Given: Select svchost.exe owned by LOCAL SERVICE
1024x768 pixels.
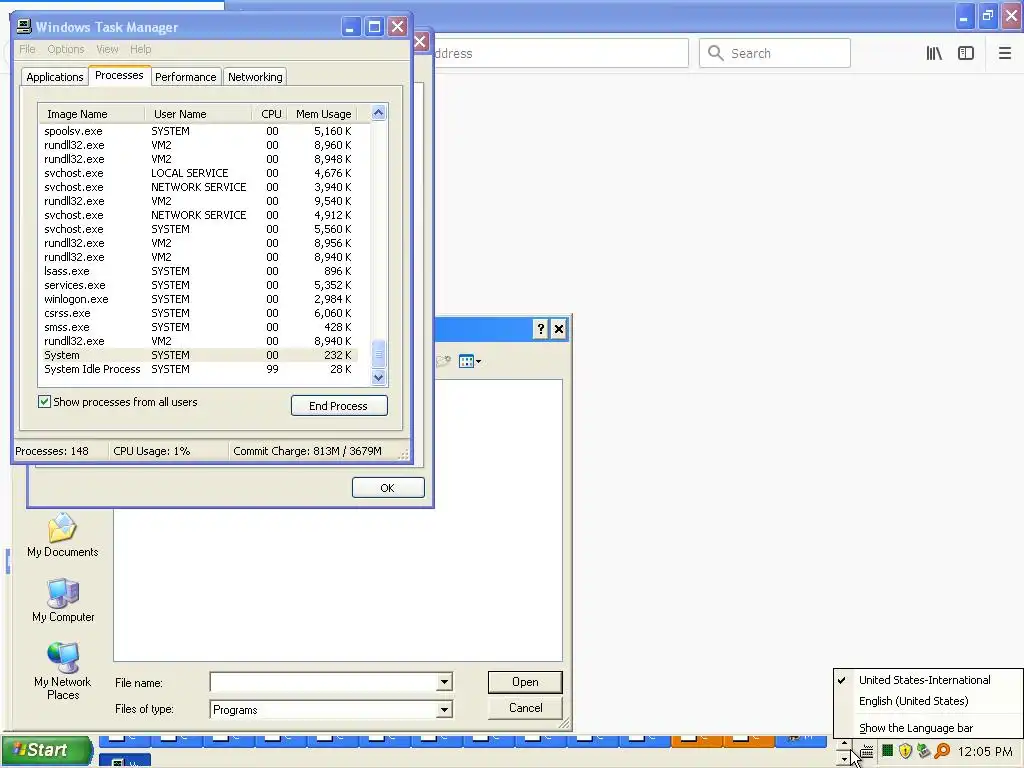Looking at the screenshot, I should (198, 173).
